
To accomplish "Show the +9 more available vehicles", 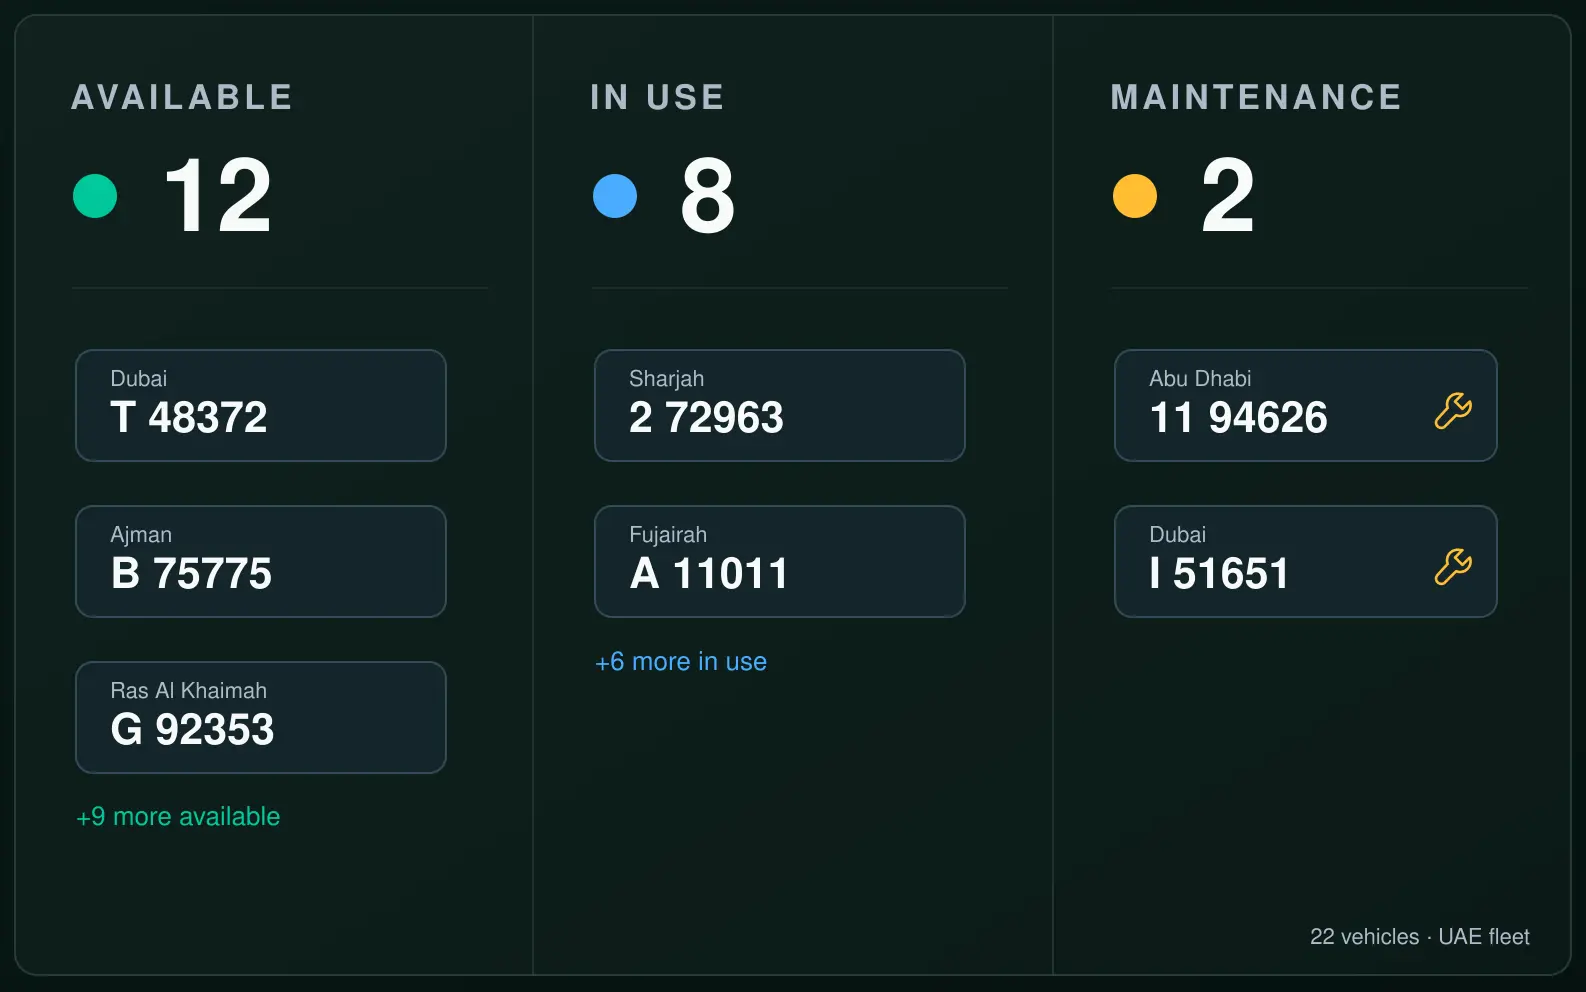I will [x=178, y=817].
